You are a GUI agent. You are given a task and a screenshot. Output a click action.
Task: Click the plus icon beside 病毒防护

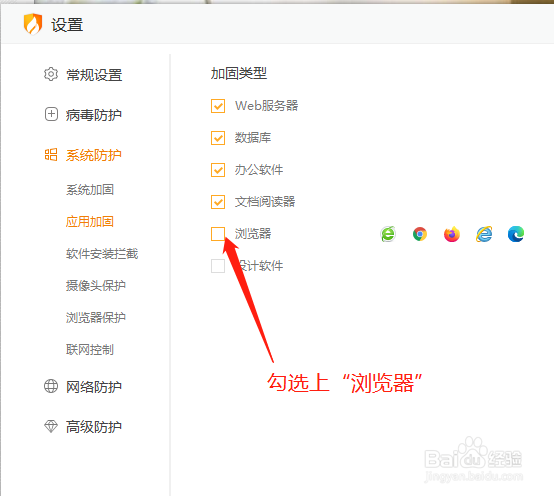tap(51, 114)
